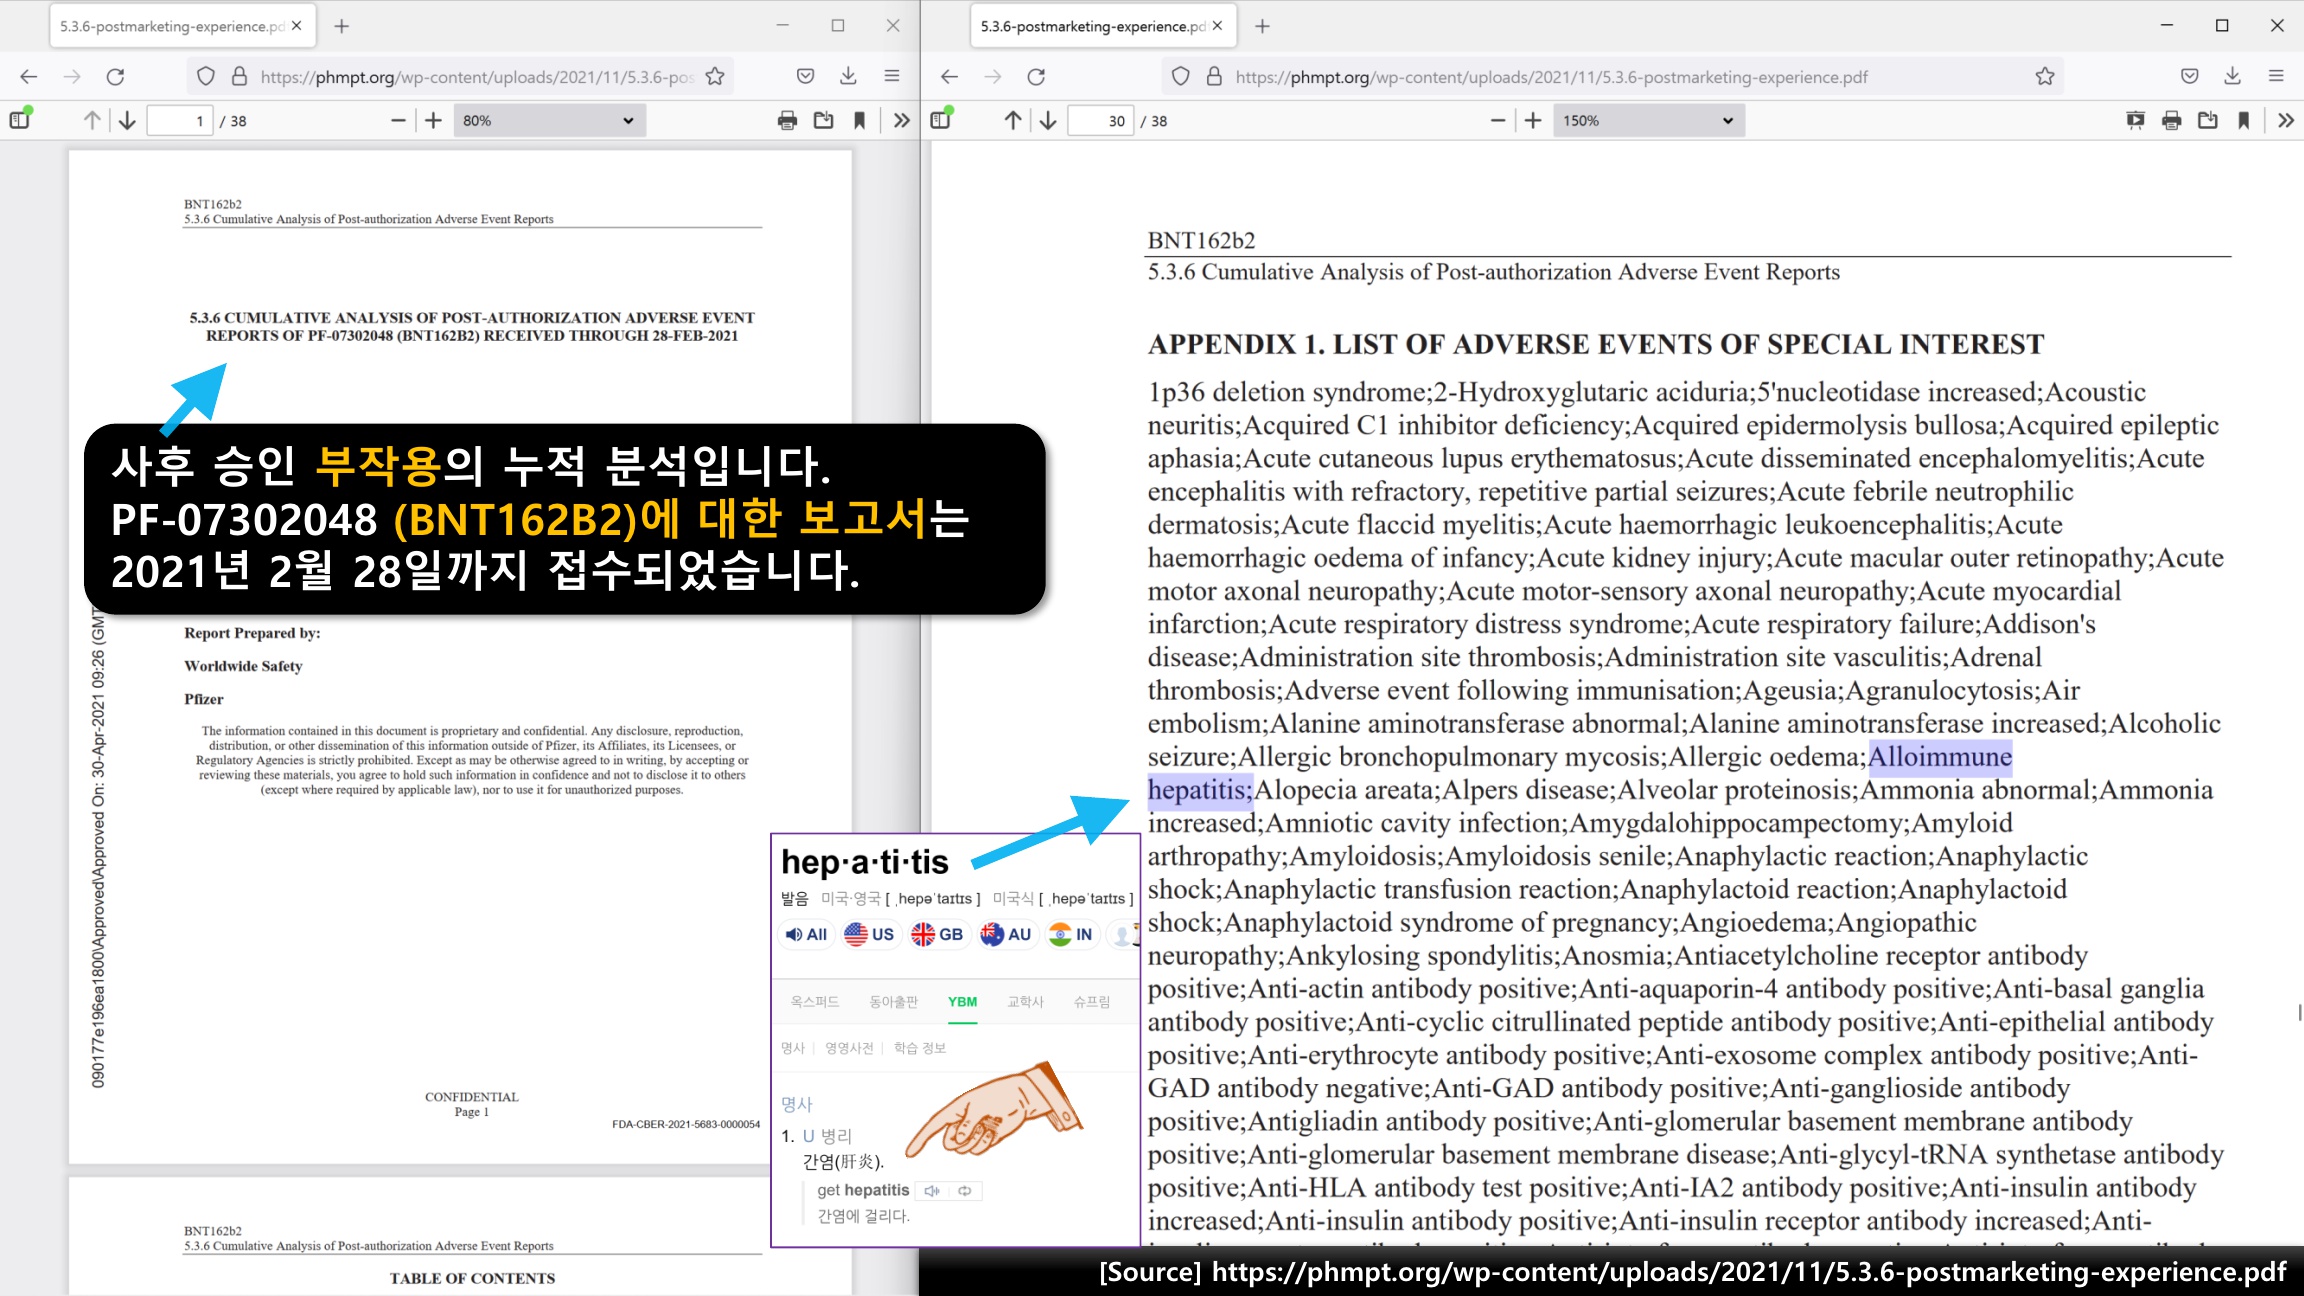Click the repeat icon beside 'get hepatitis'
2304x1296 pixels.
point(965,1190)
